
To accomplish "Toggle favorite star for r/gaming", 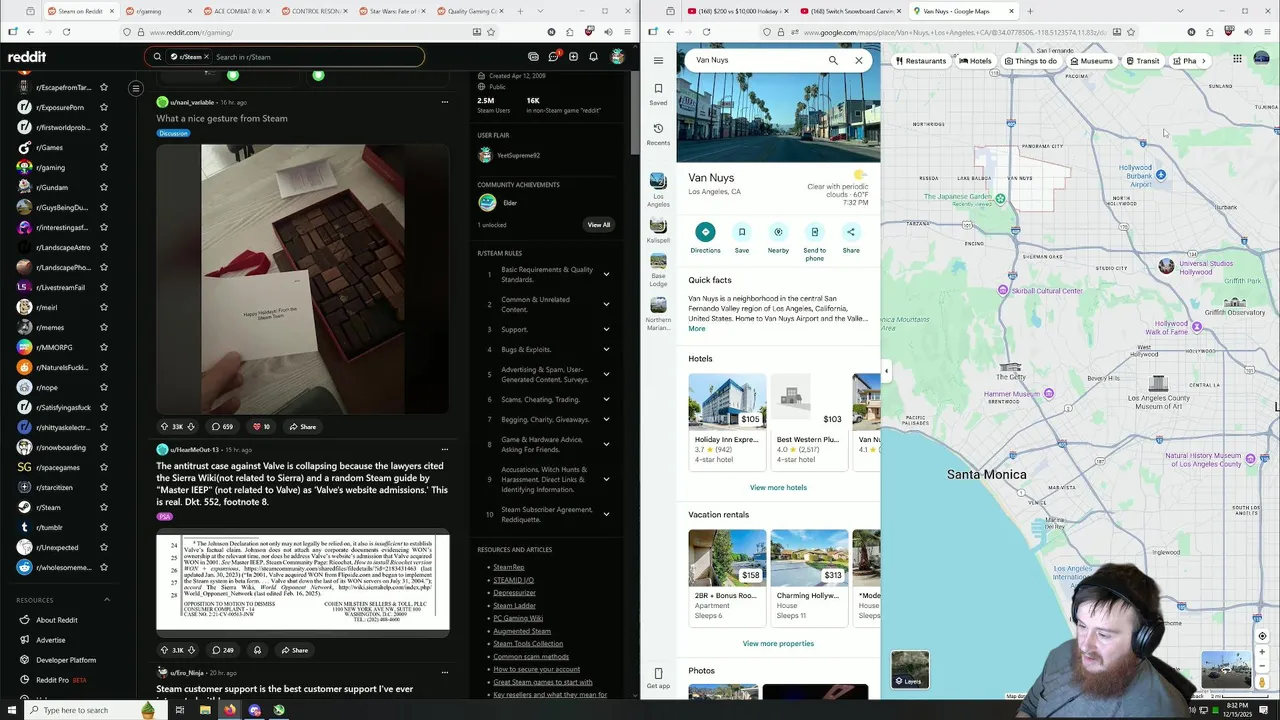I will (104, 167).
